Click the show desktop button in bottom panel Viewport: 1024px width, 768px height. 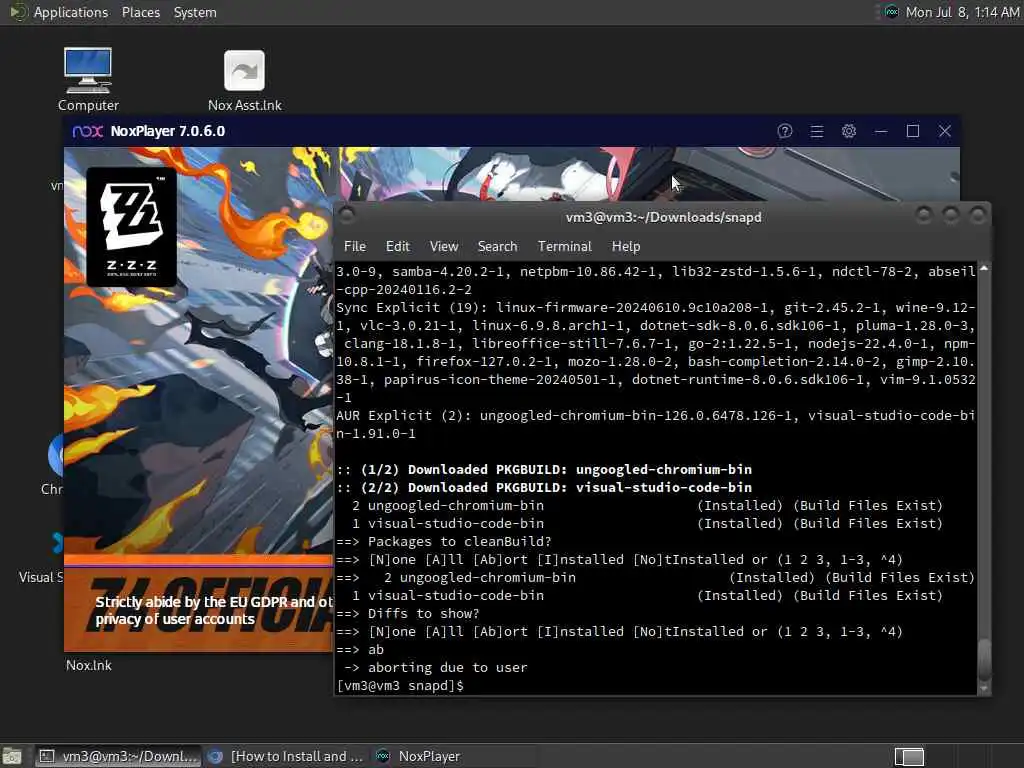[x=12, y=756]
